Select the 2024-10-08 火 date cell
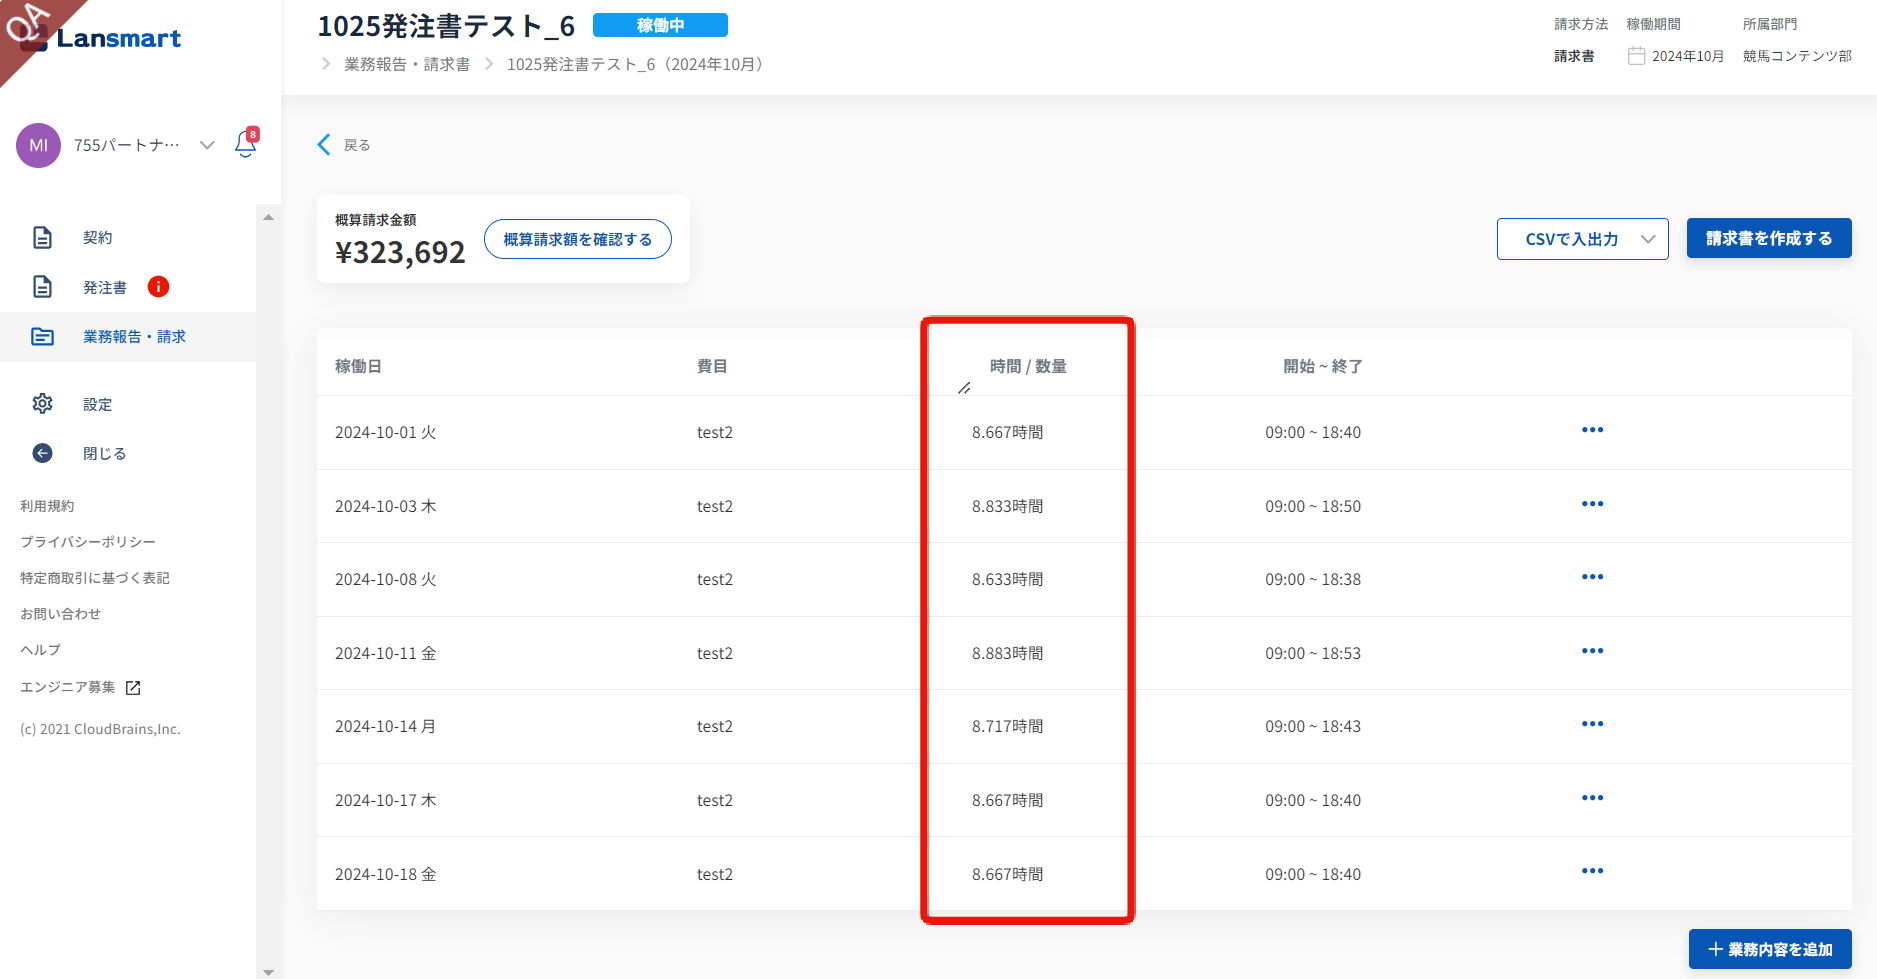Viewport: 1877px width, 979px height. (x=386, y=579)
